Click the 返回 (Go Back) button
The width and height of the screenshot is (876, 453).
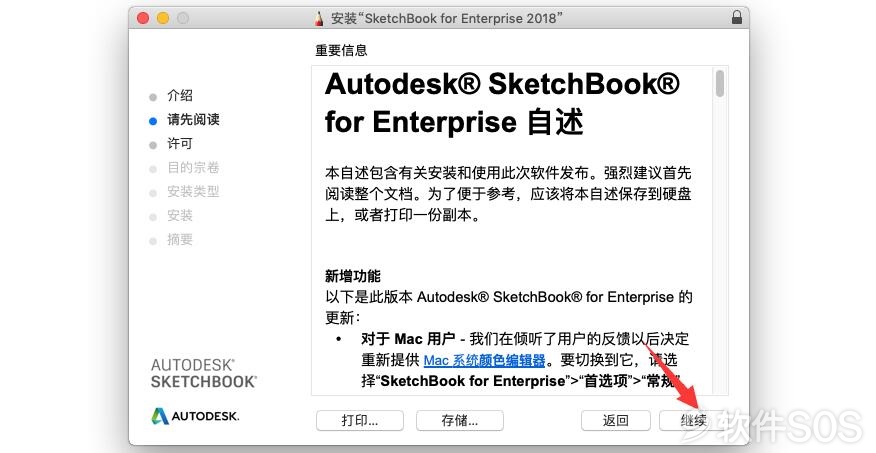[x=616, y=421]
